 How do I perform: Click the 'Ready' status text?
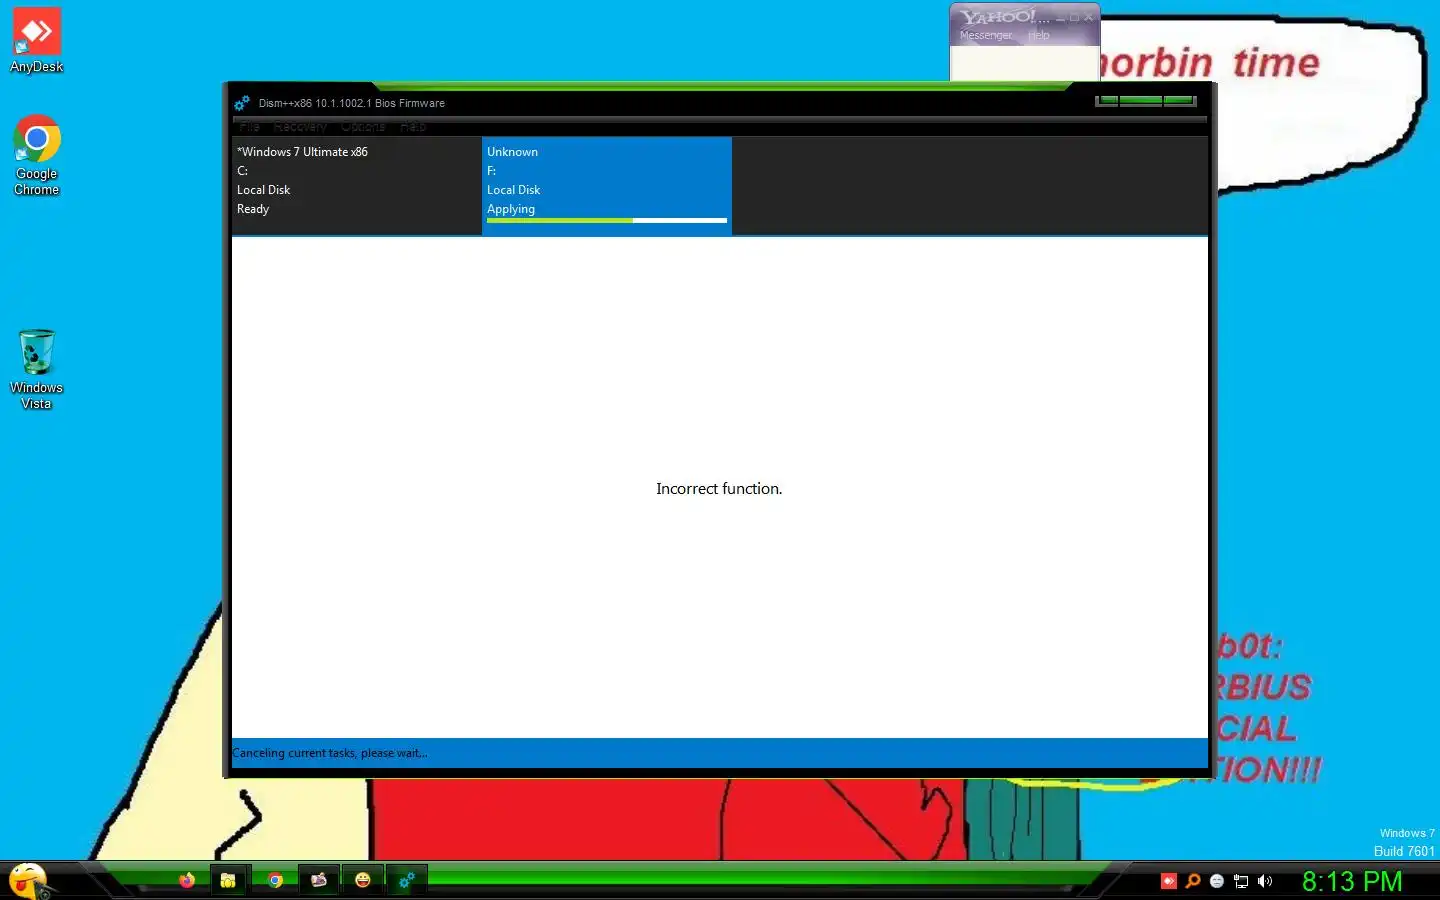pyautogui.click(x=253, y=209)
